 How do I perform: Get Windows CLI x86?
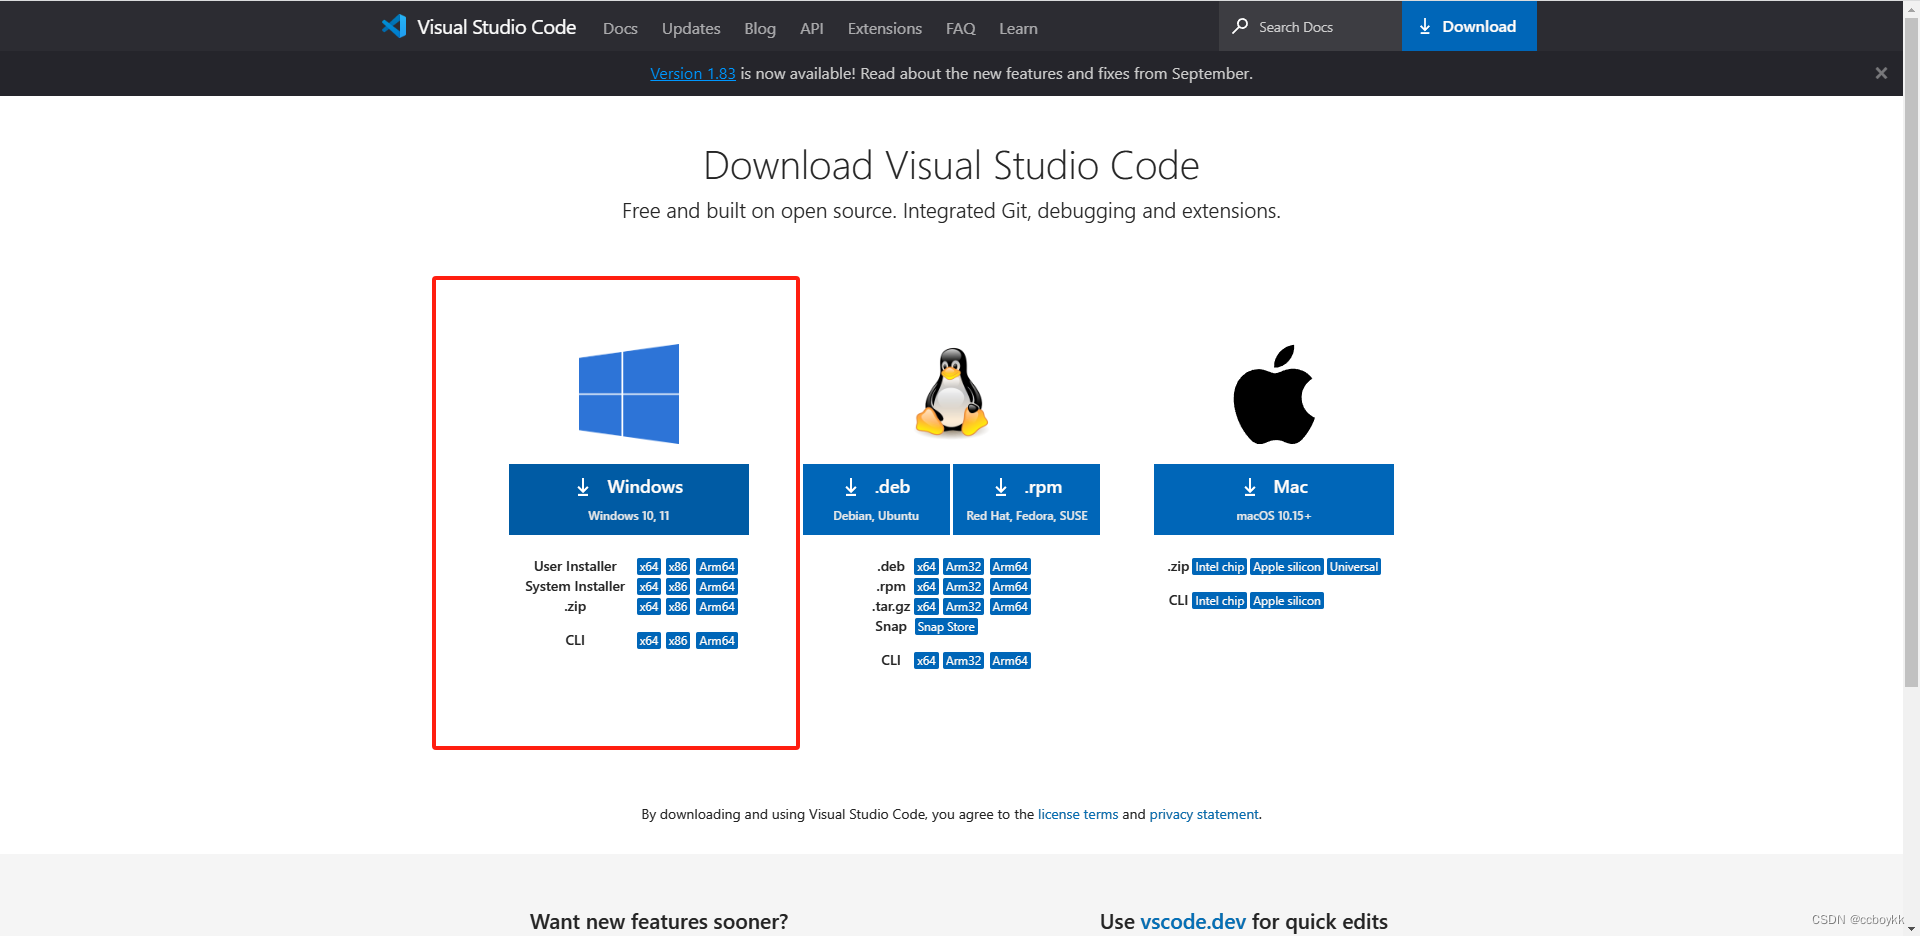click(678, 641)
